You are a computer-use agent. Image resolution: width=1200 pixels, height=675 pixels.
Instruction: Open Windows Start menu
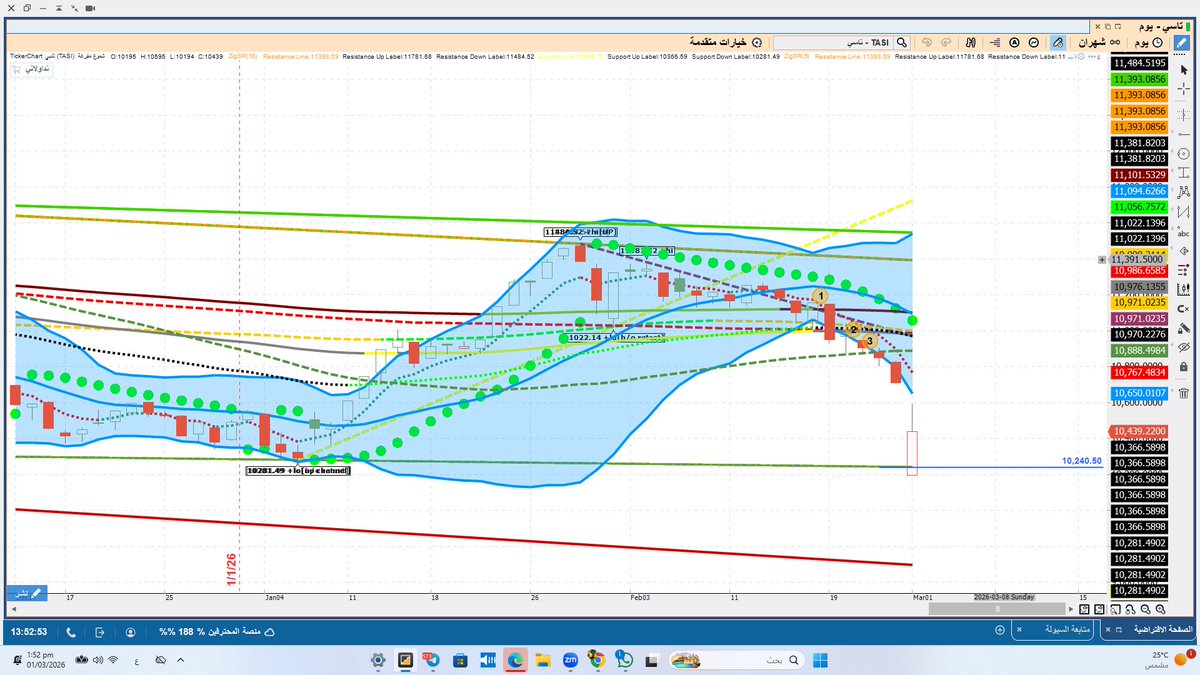(819, 660)
